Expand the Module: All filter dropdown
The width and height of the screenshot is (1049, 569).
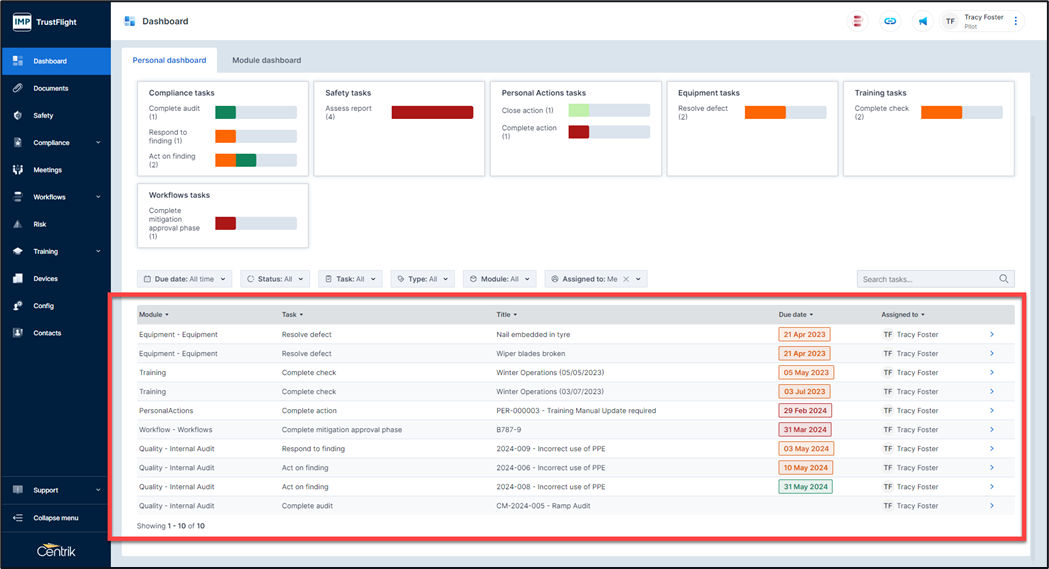tap(499, 280)
